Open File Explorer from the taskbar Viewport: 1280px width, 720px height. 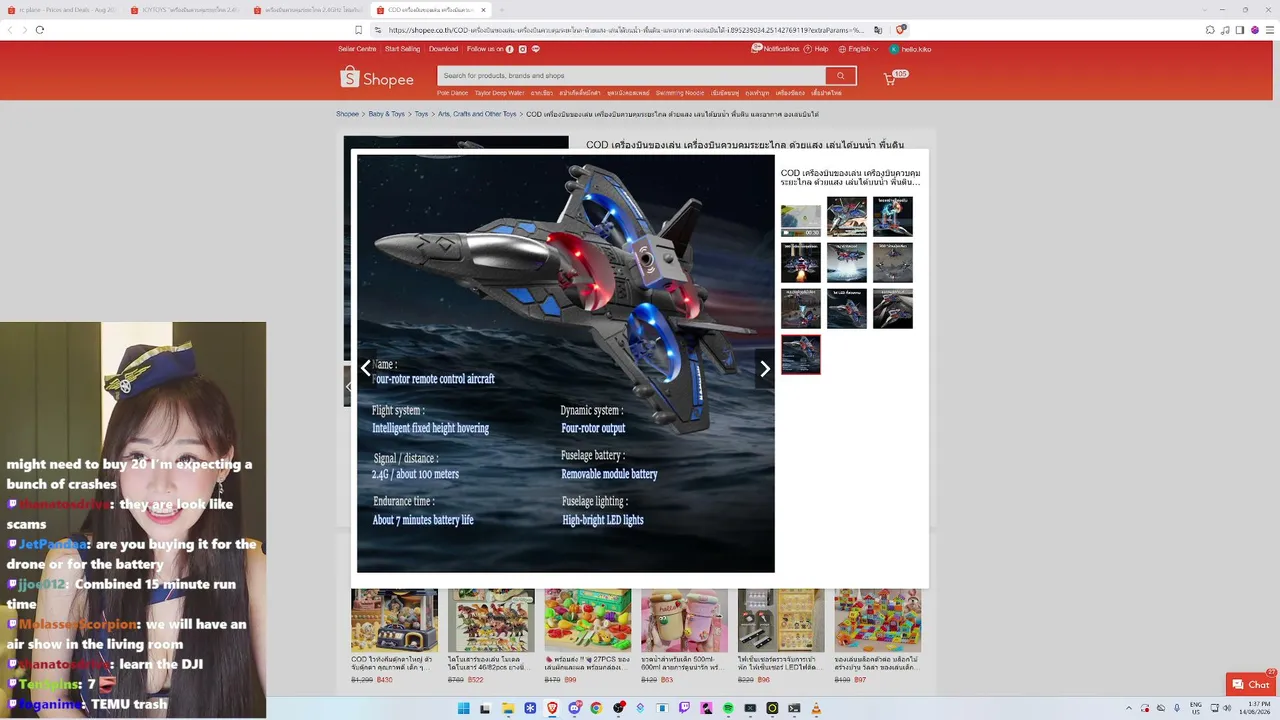(508, 709)
